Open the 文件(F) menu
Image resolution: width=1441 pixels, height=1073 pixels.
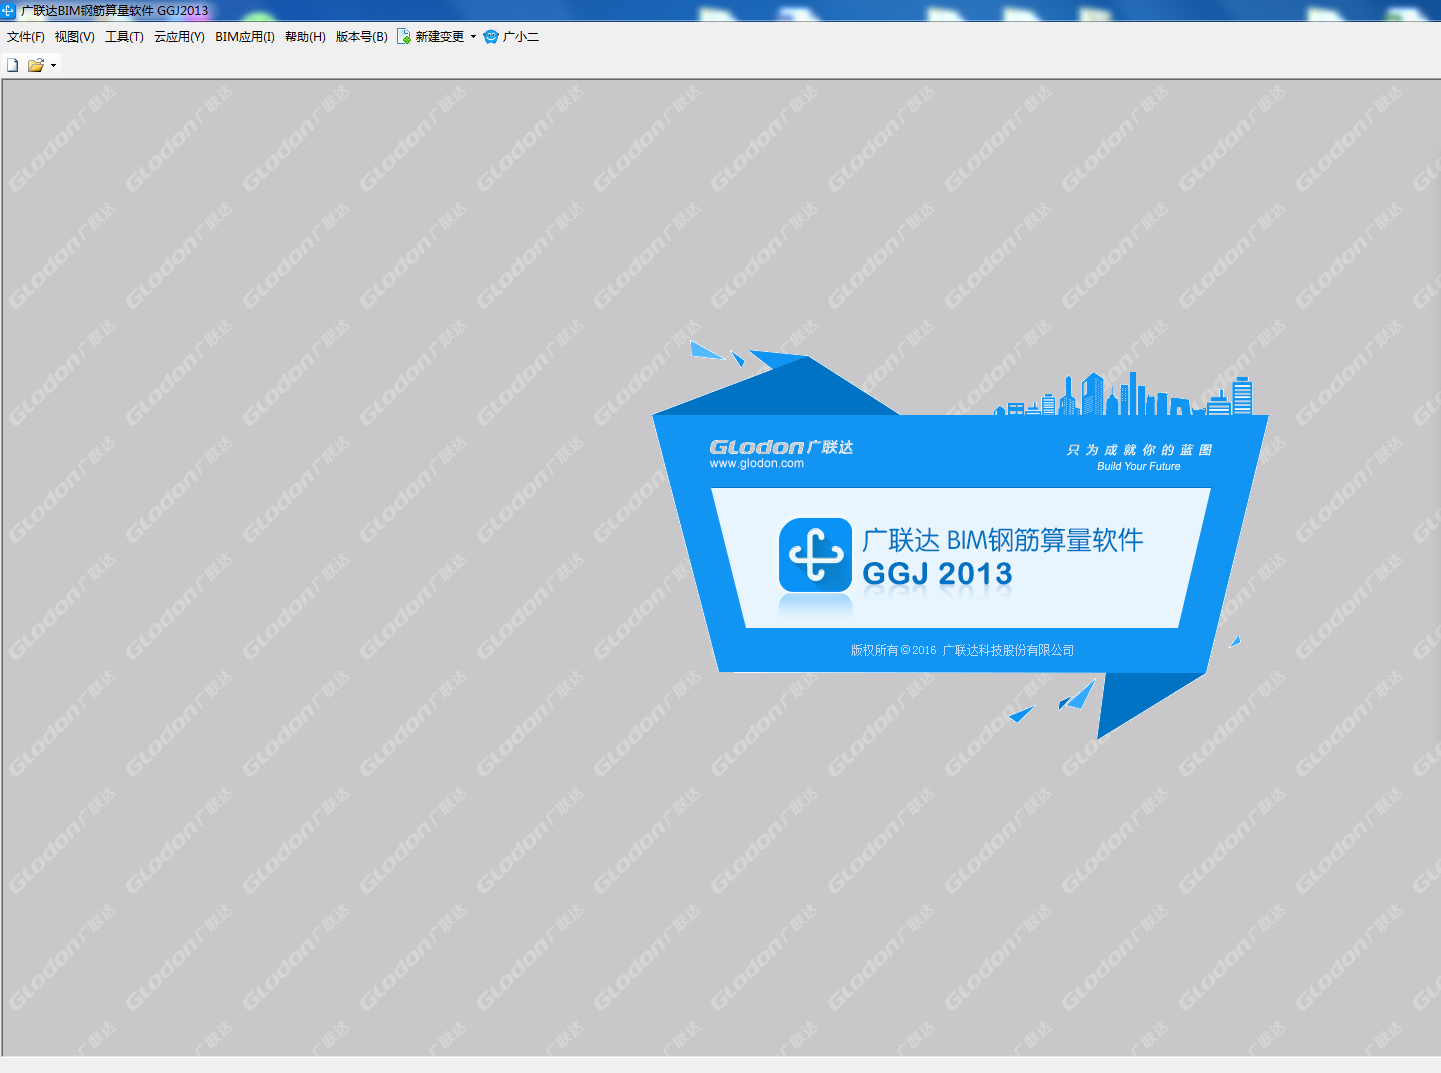click(x=25, y=37)
